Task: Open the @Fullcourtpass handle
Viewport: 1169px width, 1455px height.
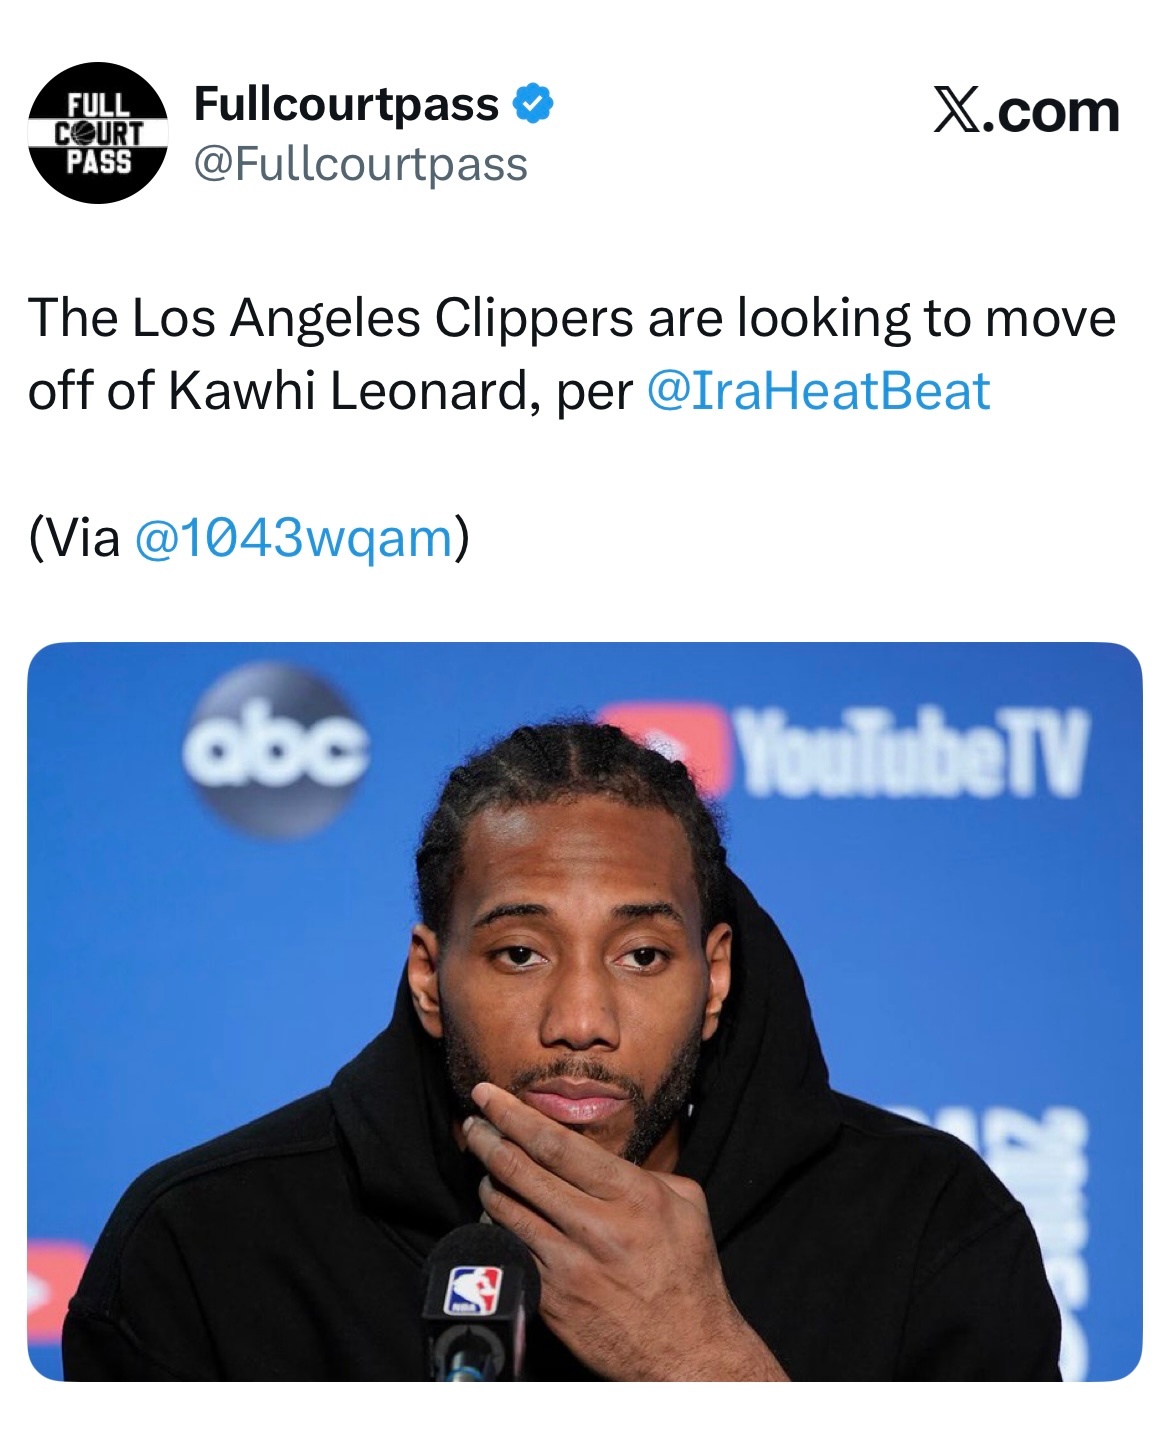Action: pyautogui.click(x=360, y=164)
